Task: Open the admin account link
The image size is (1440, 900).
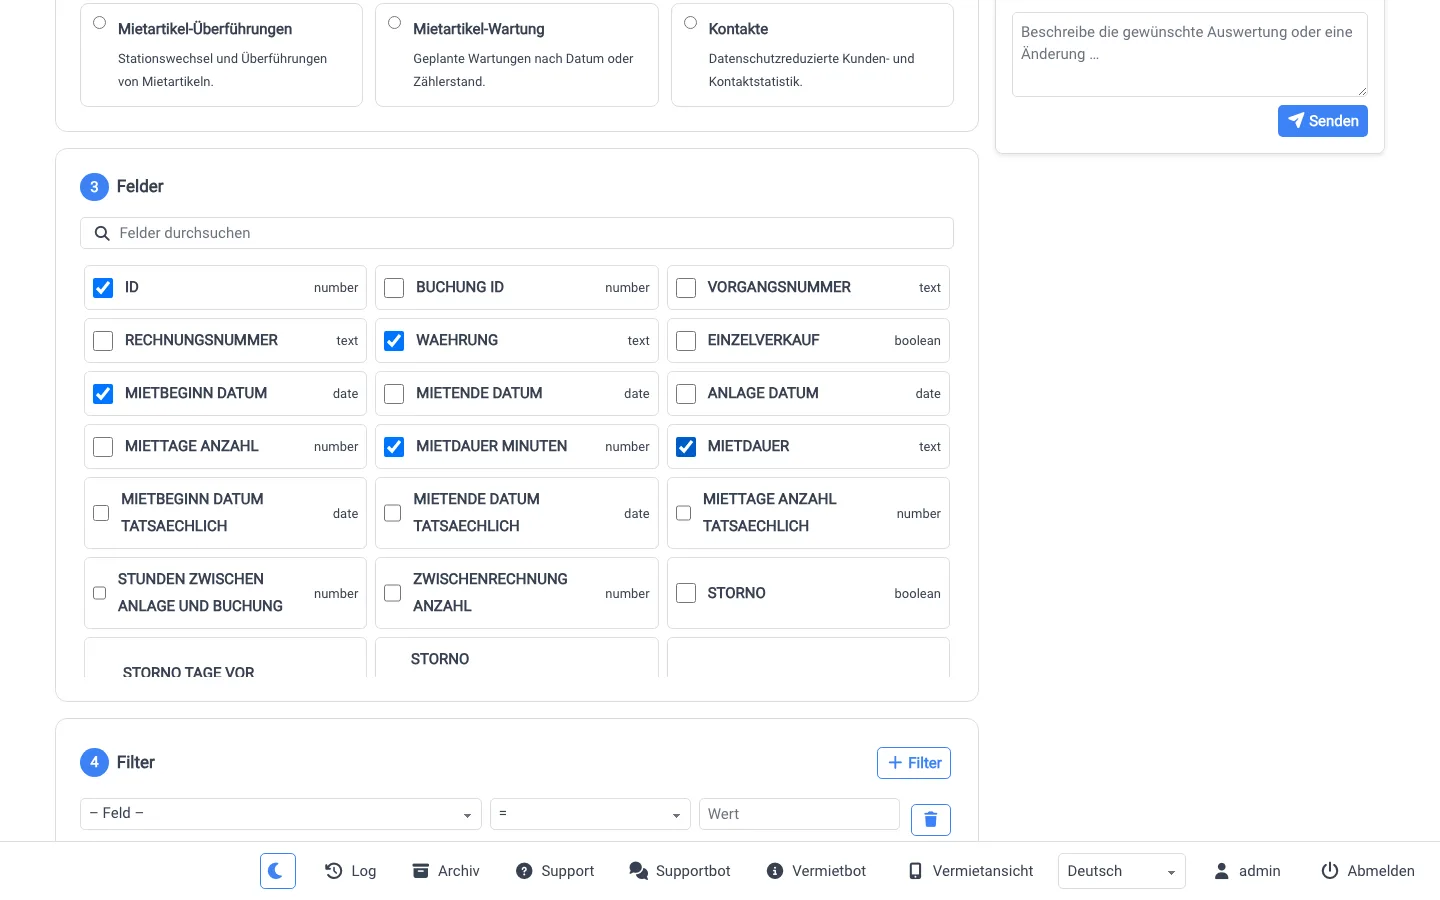Action: [x=1247, y=871]
